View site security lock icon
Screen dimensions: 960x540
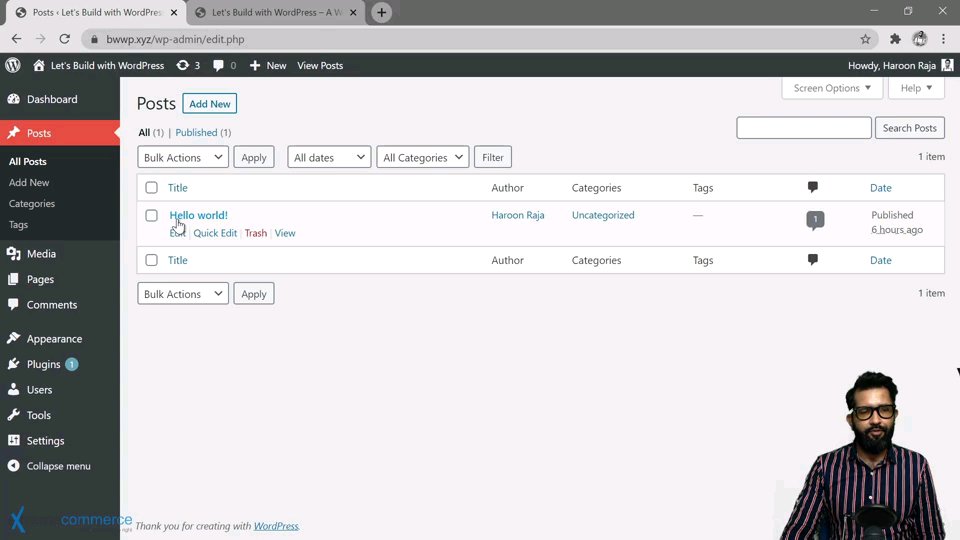point(94,39)
